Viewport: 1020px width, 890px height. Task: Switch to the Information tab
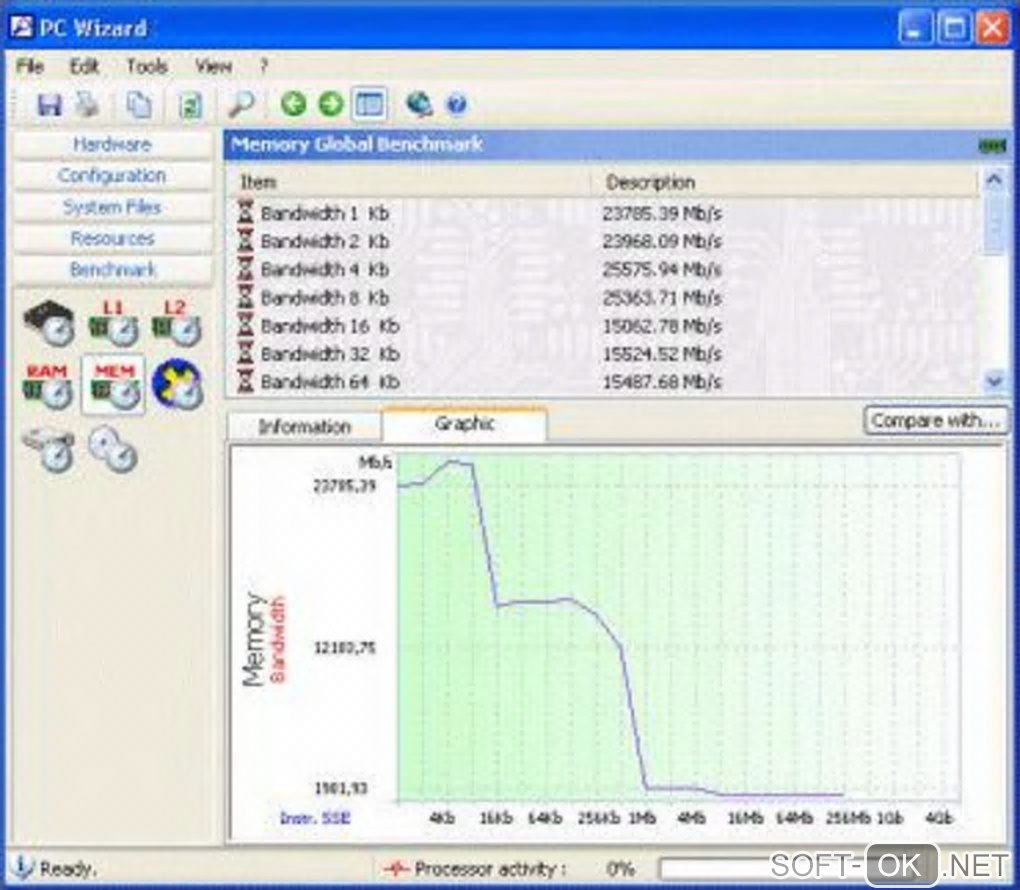coord(304,427)
